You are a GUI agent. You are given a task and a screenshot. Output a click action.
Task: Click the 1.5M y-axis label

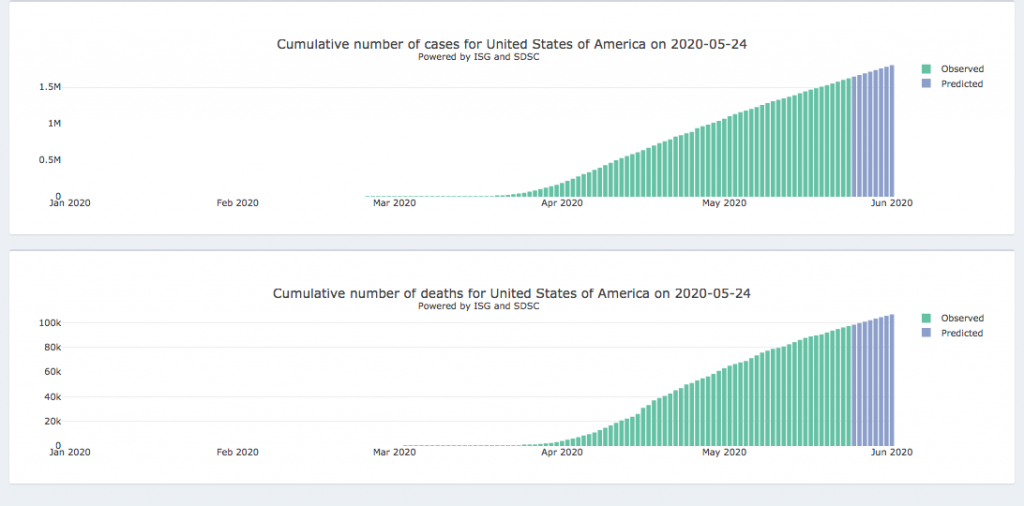click(51, 87)
